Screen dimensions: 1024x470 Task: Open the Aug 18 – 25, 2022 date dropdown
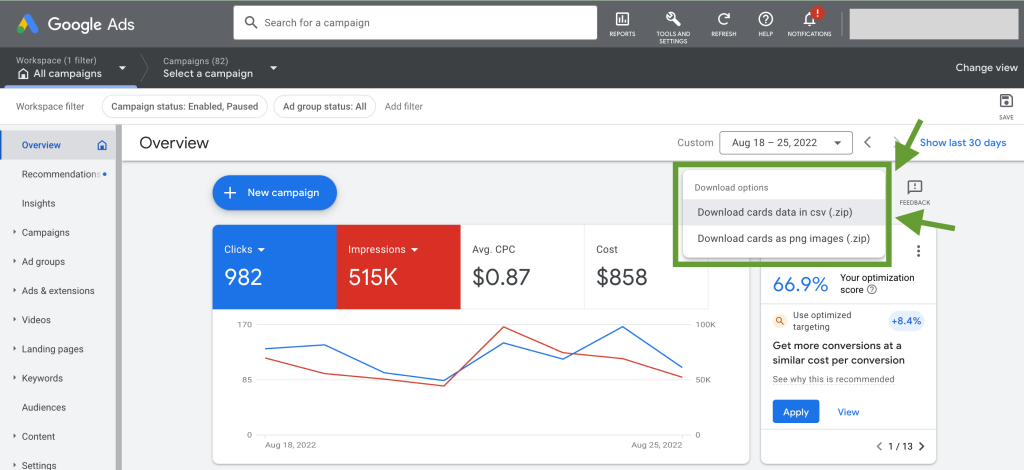[x=786, y=143]
